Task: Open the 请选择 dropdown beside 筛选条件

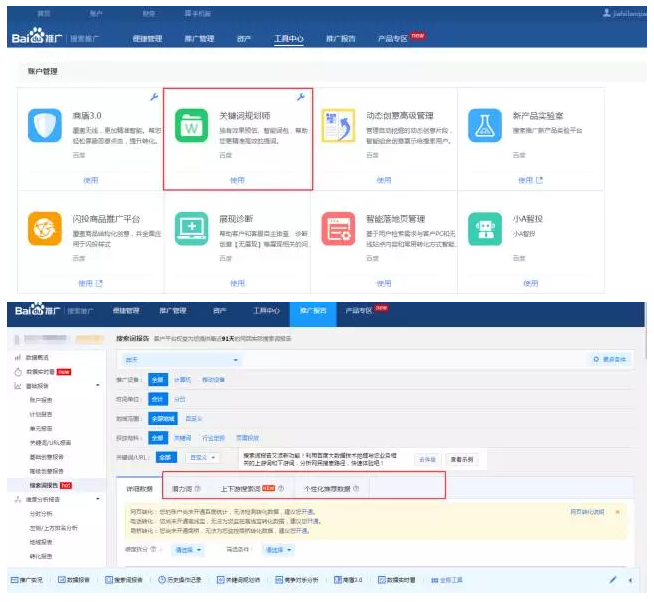Action: (x=278, y=550)
